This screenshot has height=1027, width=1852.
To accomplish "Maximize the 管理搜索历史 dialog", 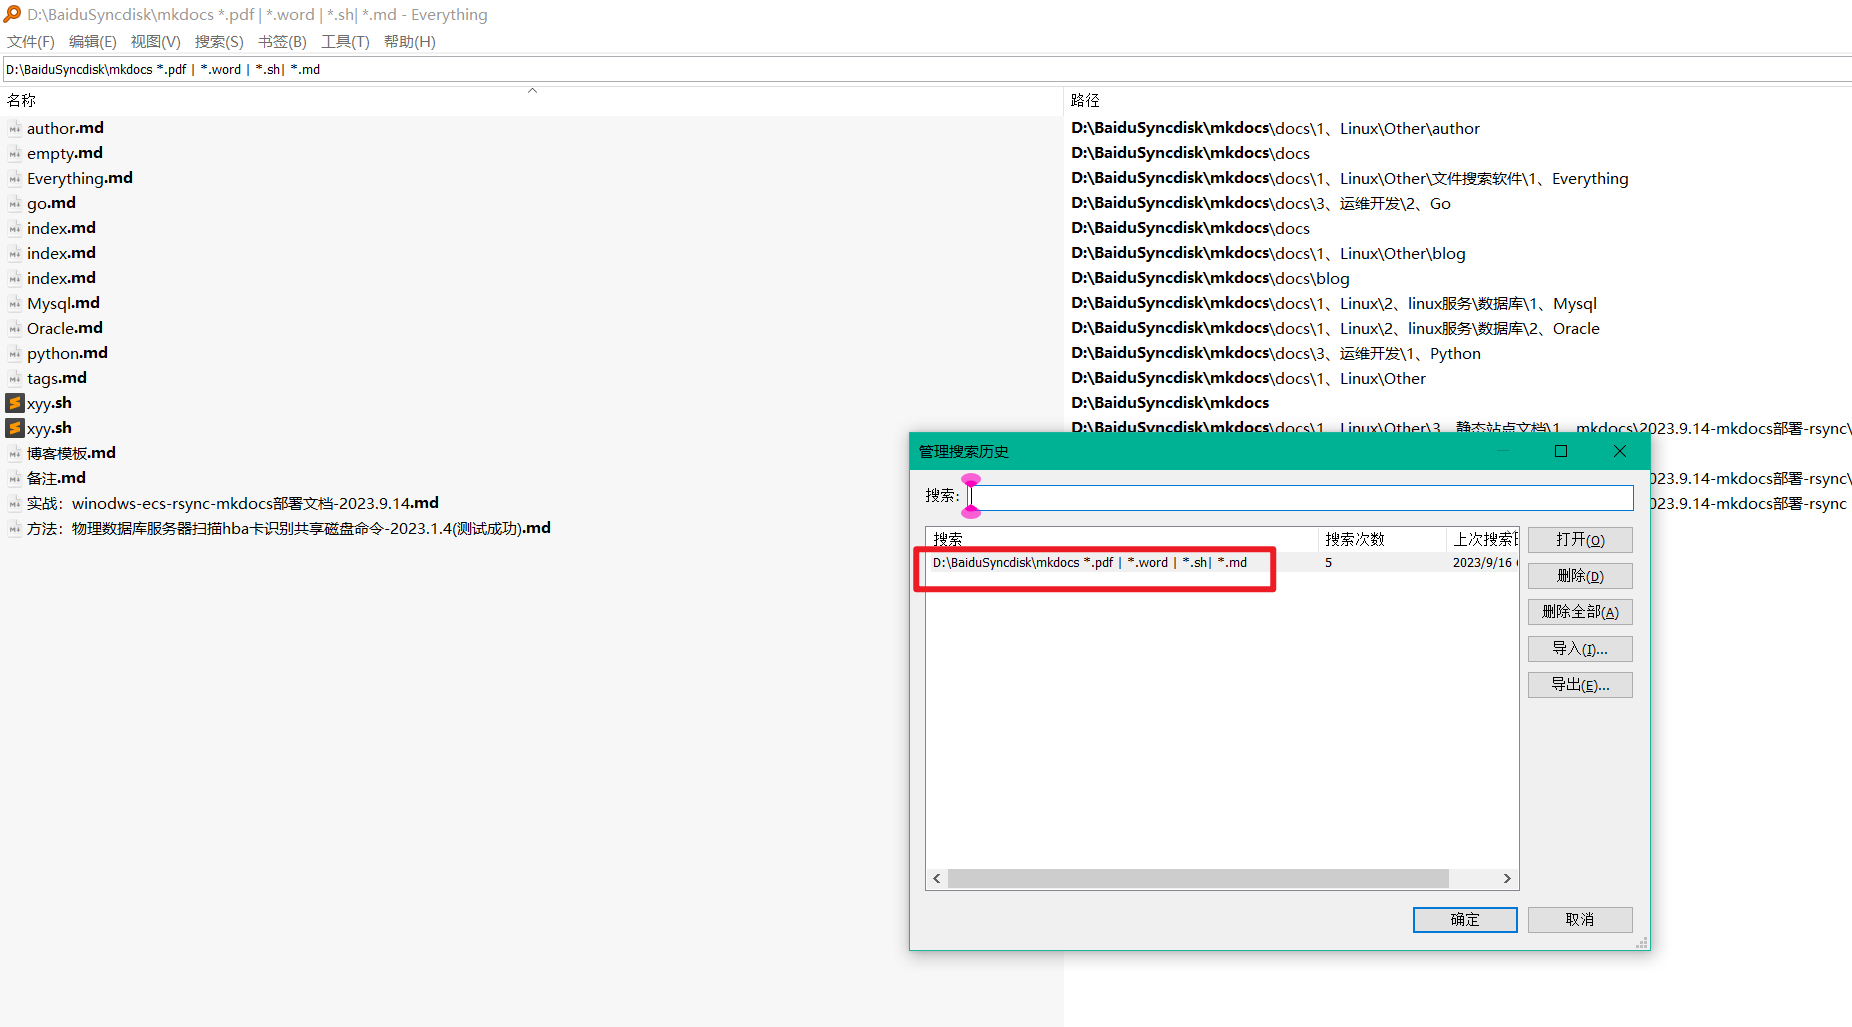I will click(1561, 452).
